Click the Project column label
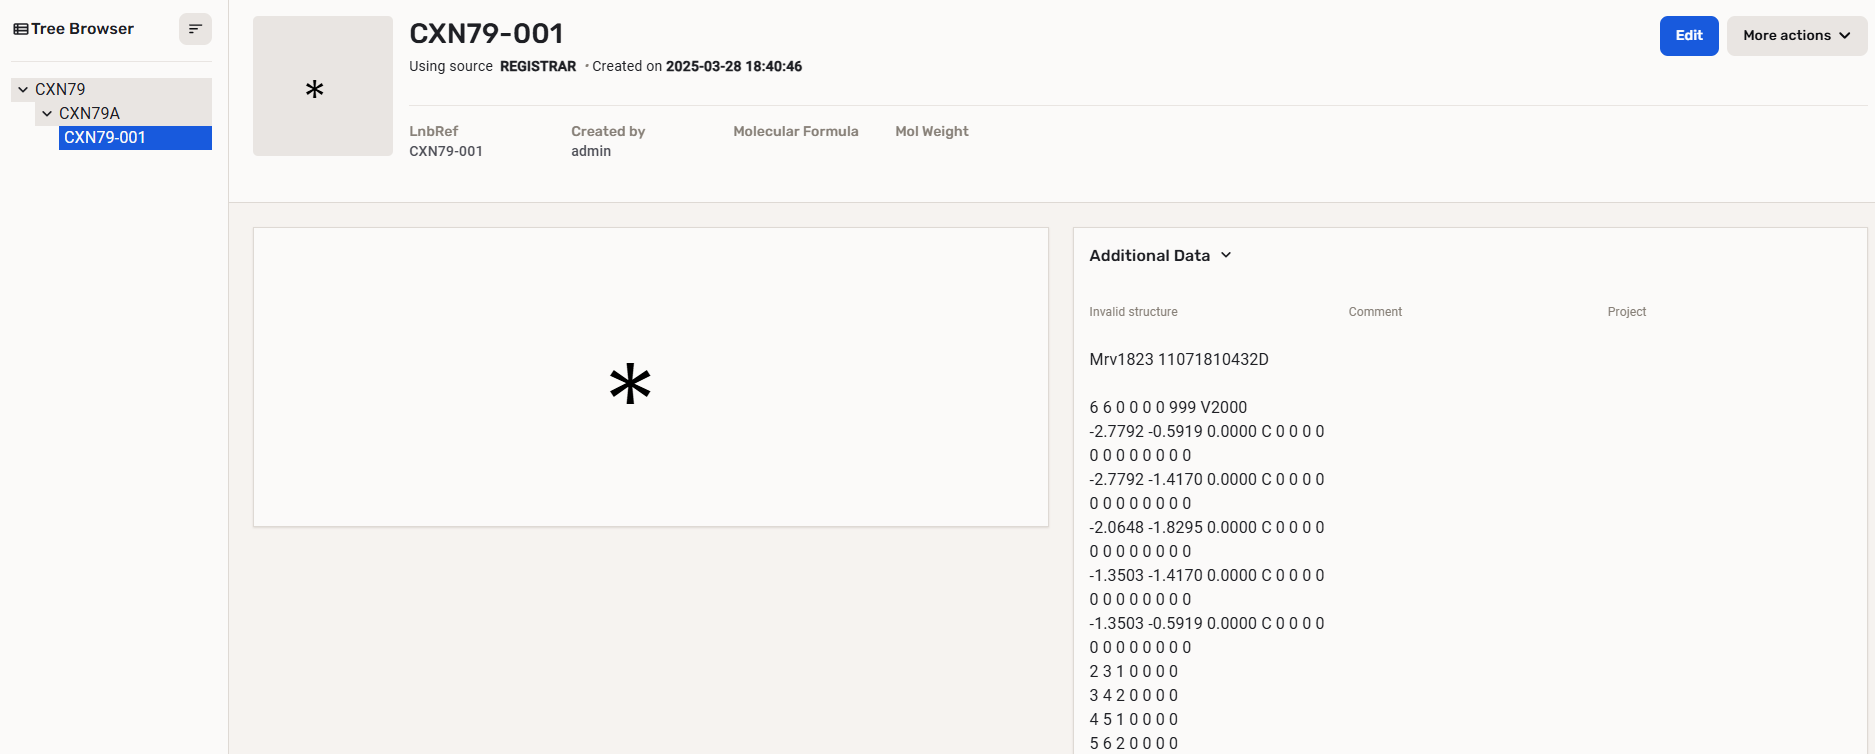Screen dimensions: 1875x754 tap(1626, 312)
